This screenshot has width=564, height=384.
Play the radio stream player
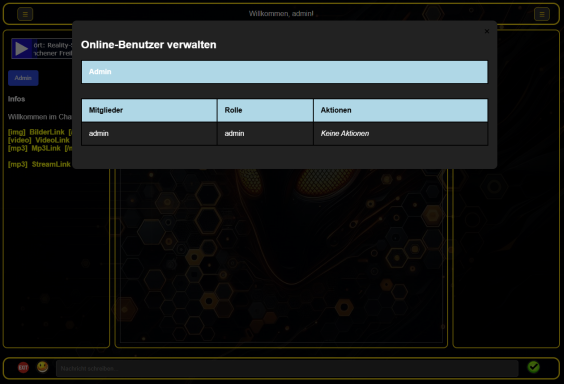click(22, 49)
